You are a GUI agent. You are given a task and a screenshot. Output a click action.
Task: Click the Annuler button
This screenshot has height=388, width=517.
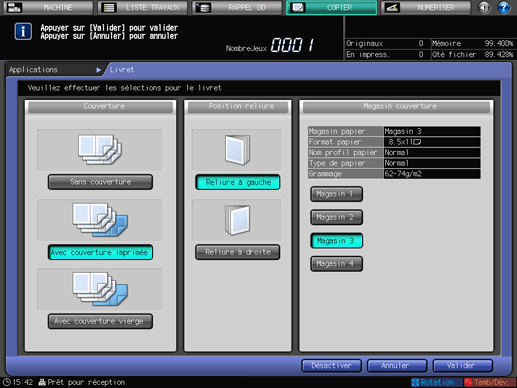click(x=397, y=366)
